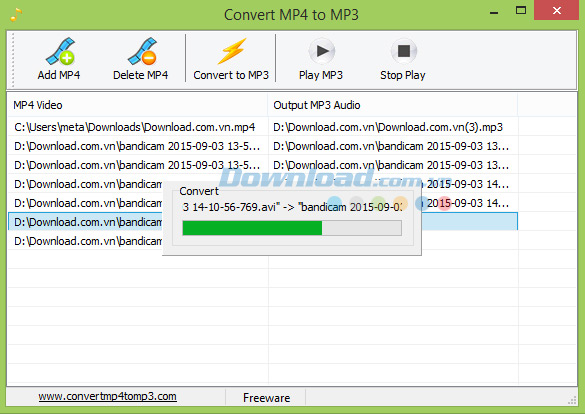This screenshot has height=414, width=585.
Task: Select the second row's bandicam 2015-09-03 13-5... video
Action: click(x=137, y=146)
